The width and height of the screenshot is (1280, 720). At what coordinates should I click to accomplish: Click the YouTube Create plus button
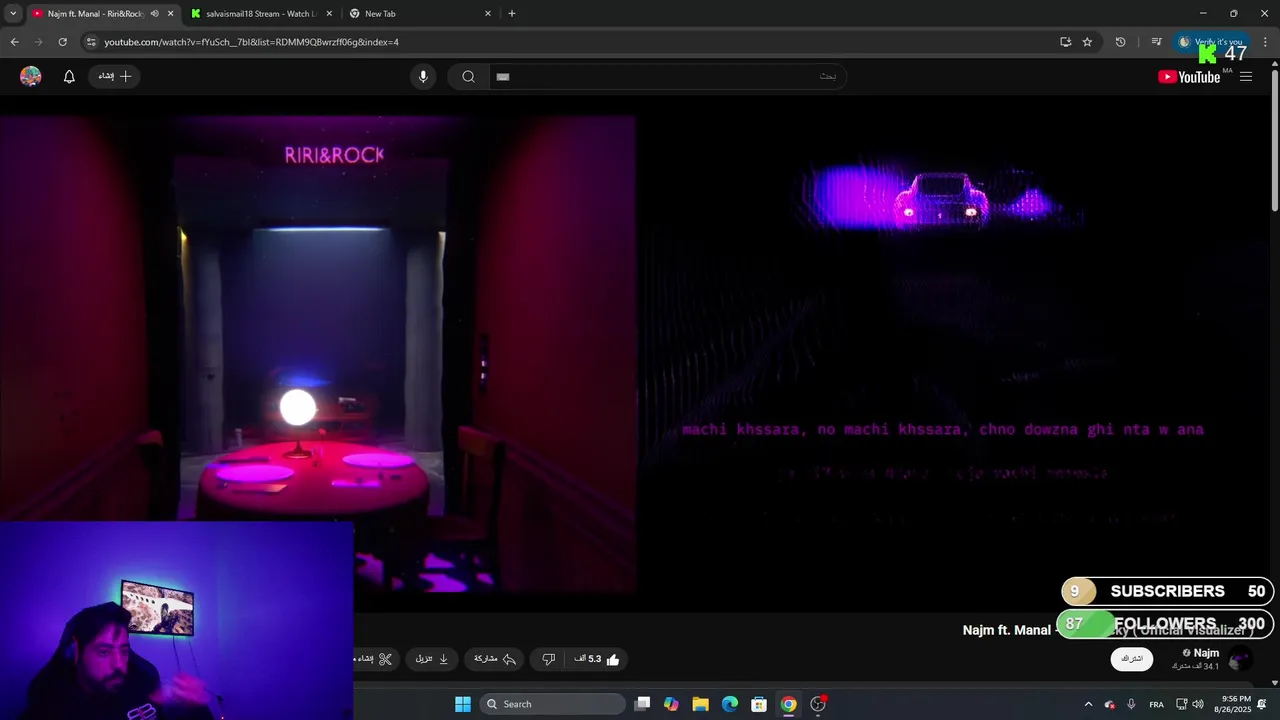(115, 76)
